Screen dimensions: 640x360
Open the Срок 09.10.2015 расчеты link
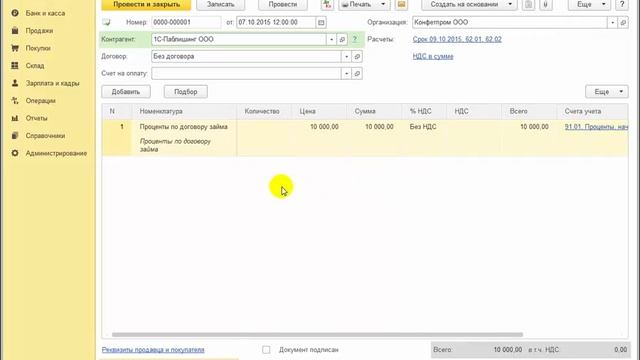457,40
